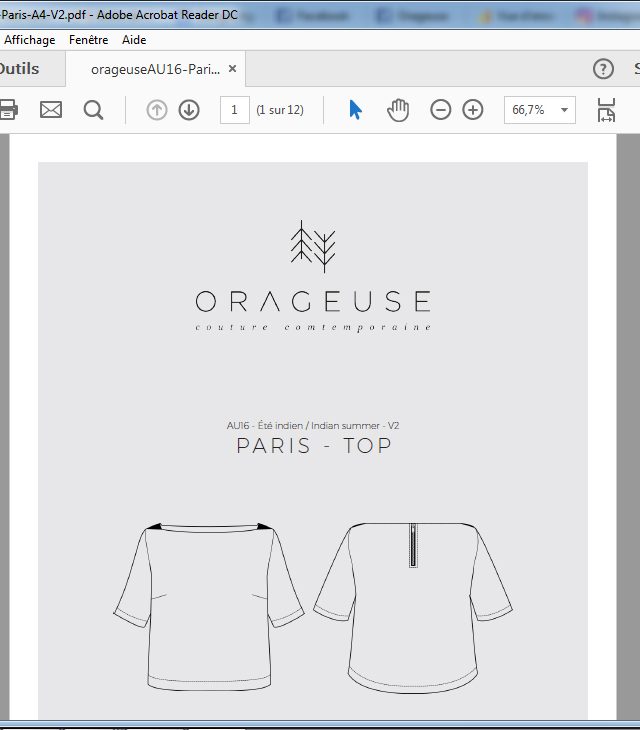The height and width of the screenshot is (730, 640).
Task: Click the fit width scrolling icon
Action: tap(606, 110)
